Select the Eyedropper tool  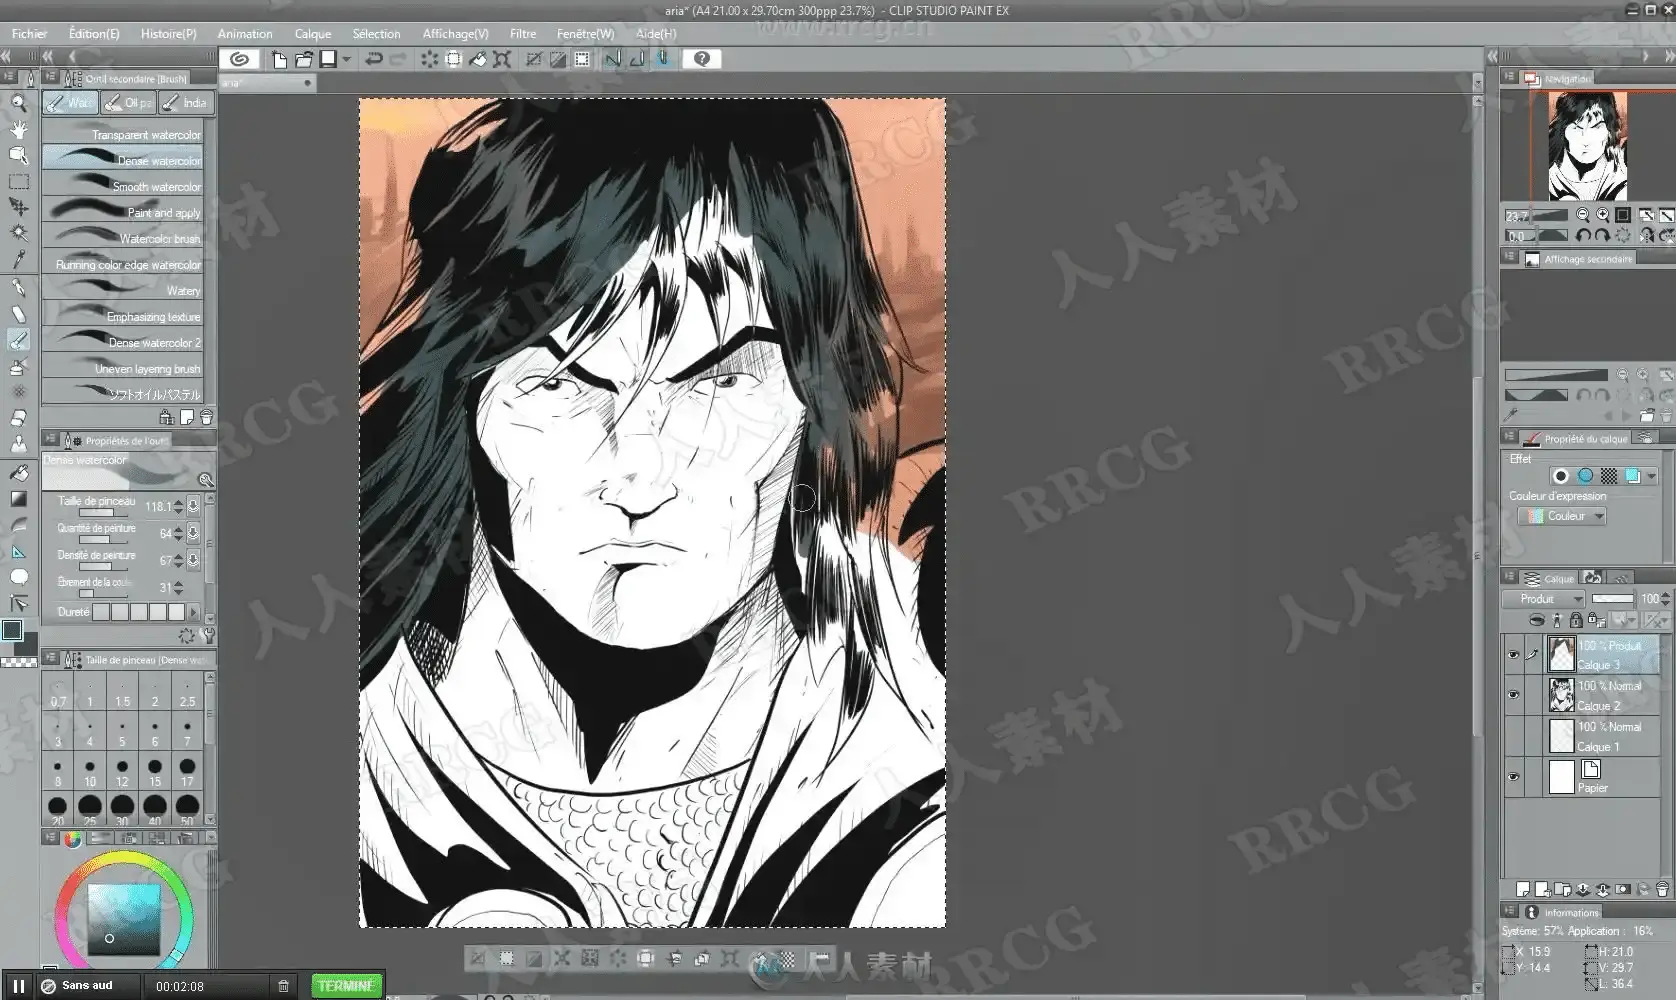pyautogui.click(x=18, y=260)
